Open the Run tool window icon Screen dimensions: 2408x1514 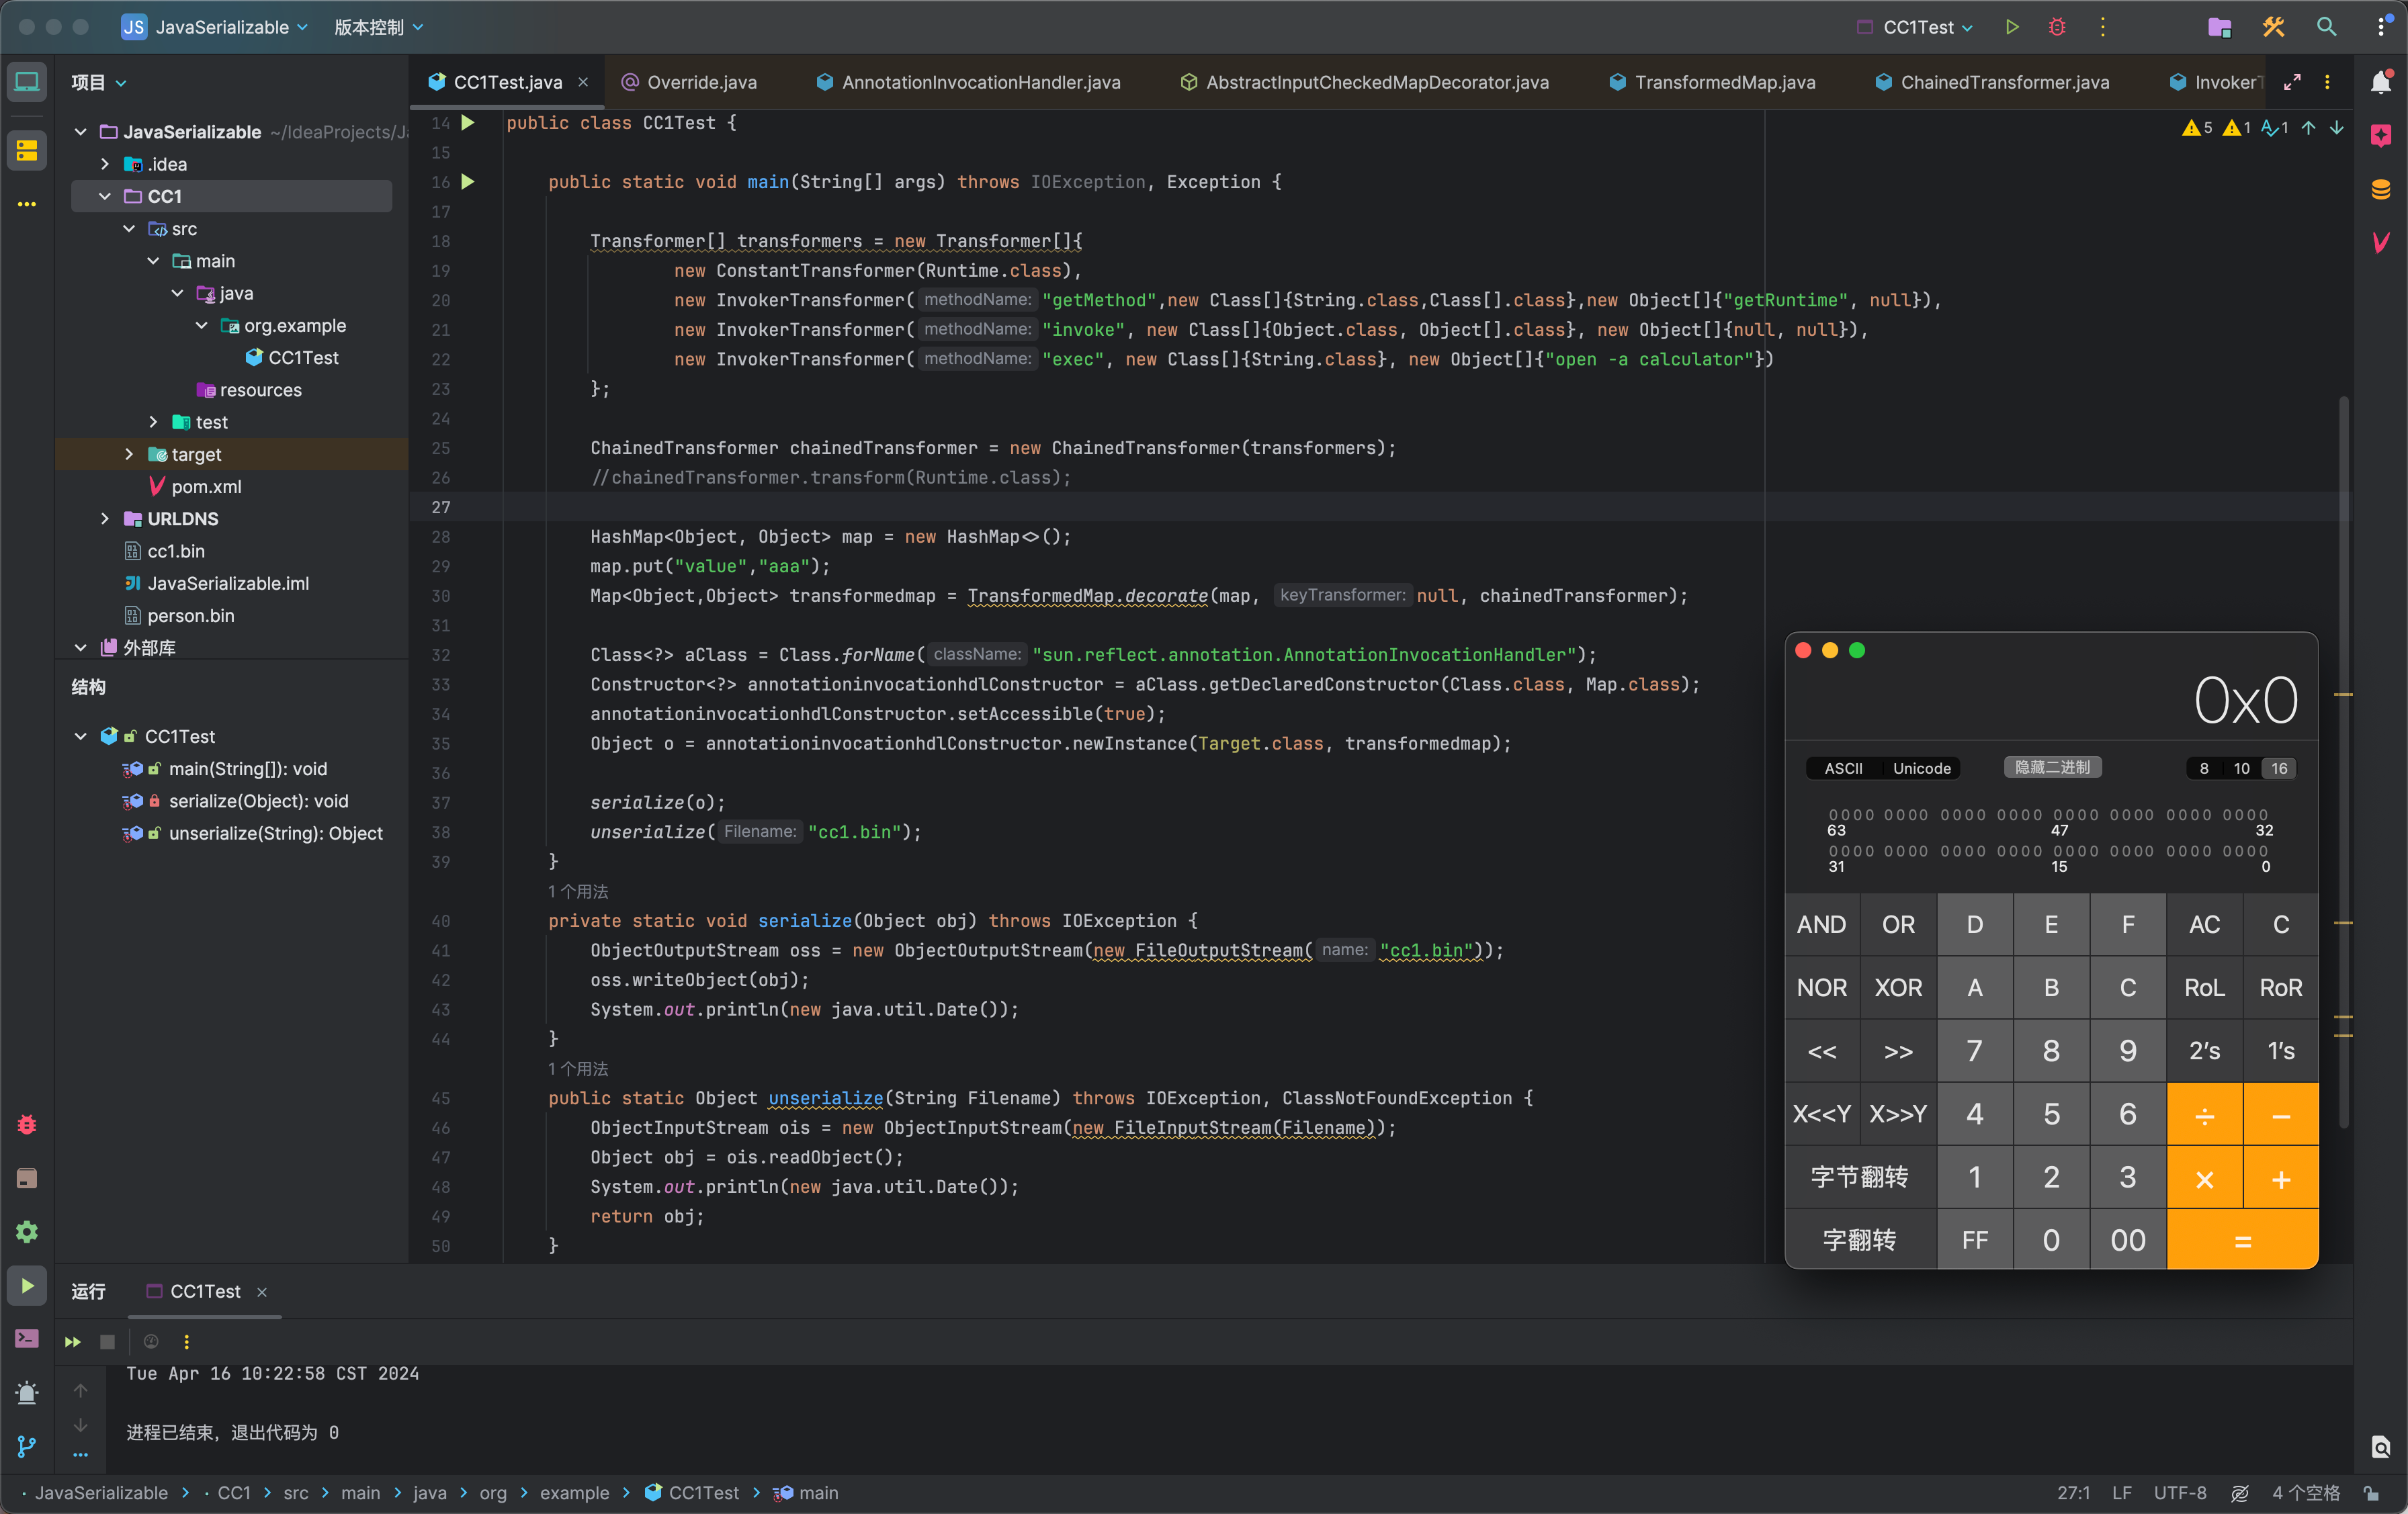point(27,1285)
